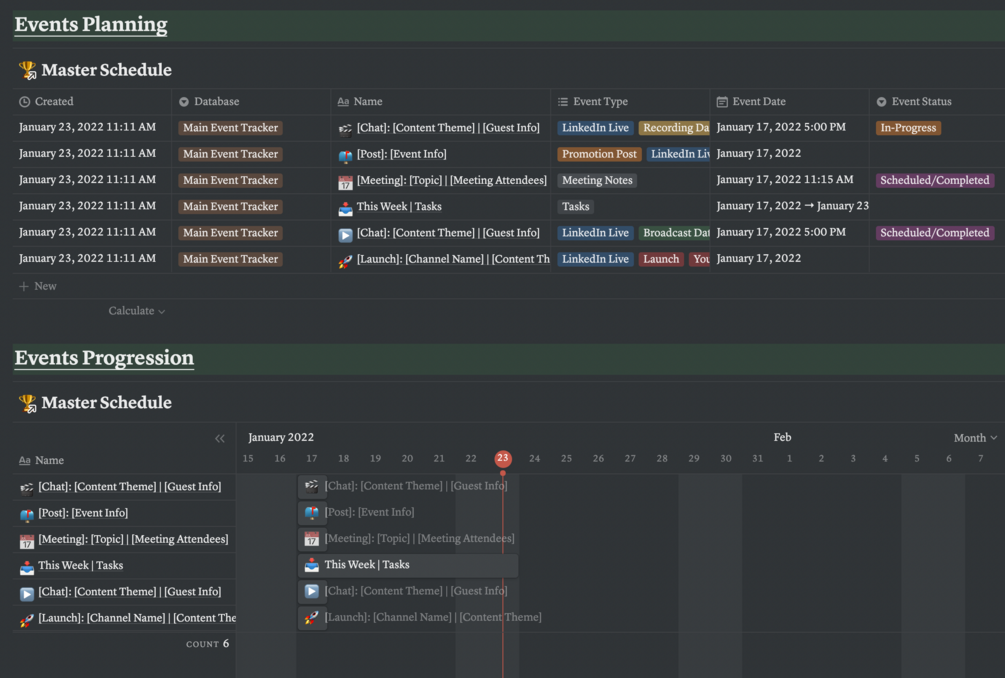Click the Created column header
The width and height of the screenshot is (1005, 678).
pyautogui.click(x=53, y=102)
